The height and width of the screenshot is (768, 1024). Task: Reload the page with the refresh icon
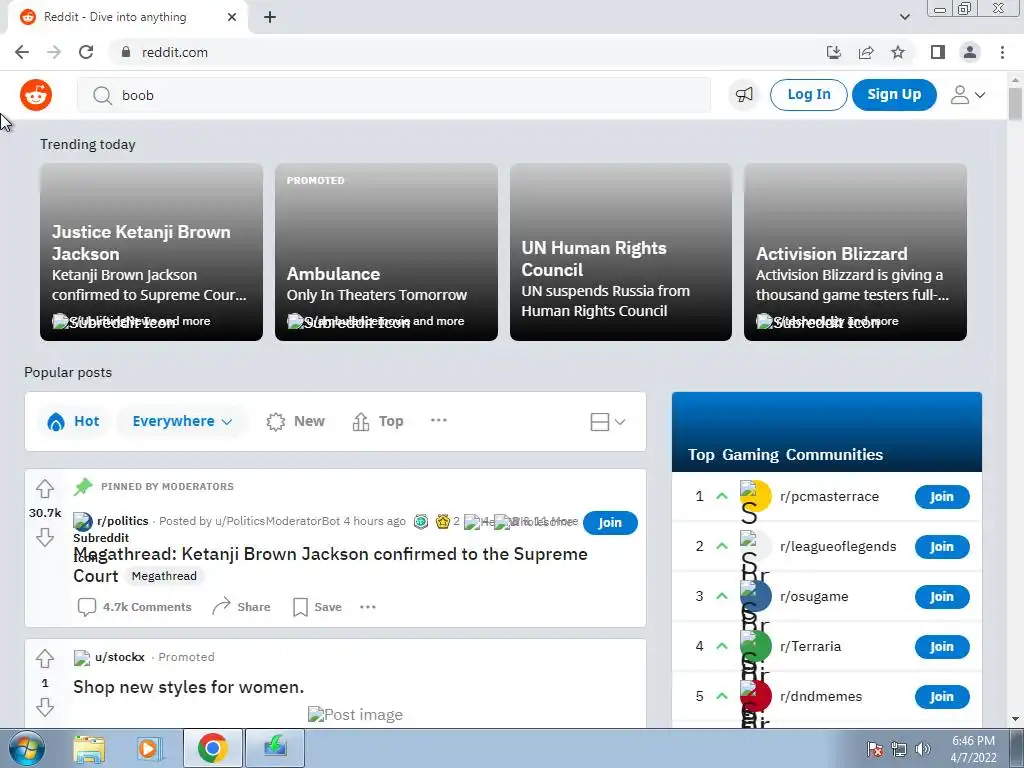pos(86,52)
